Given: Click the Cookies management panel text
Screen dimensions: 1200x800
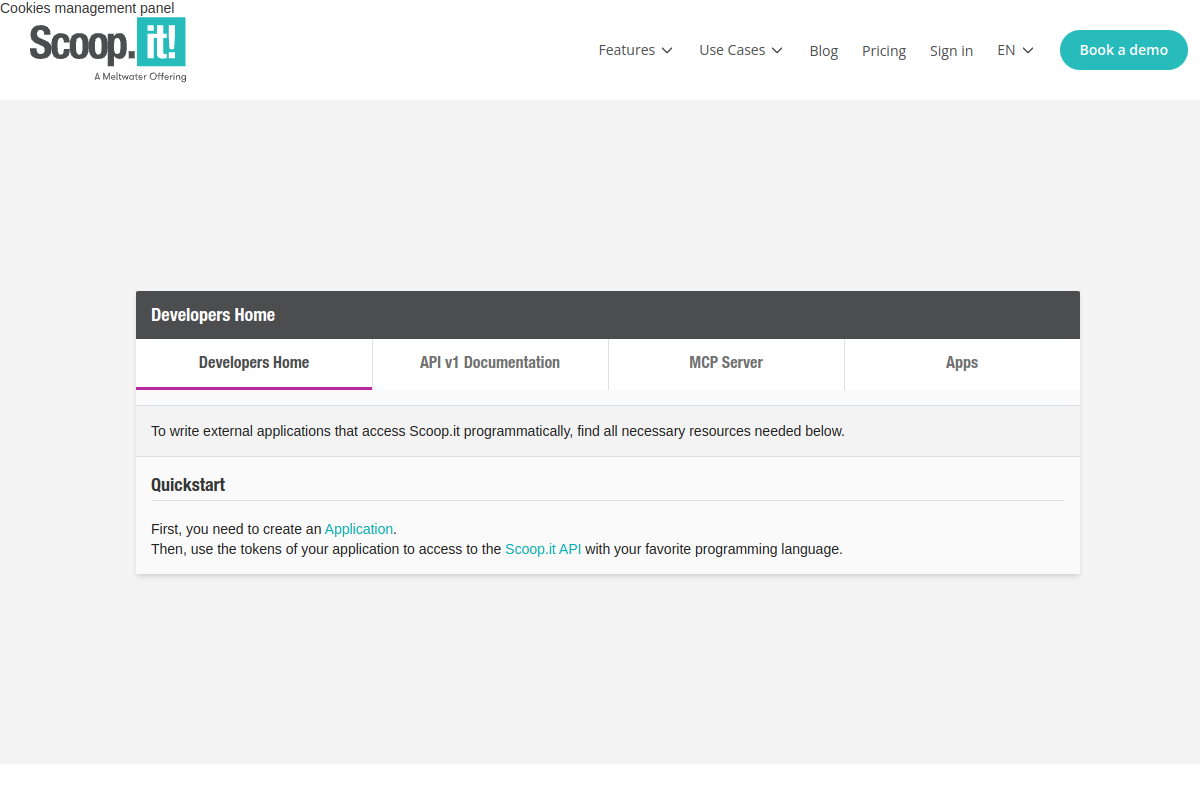Looking at the screenshot, I should (x=87, y=8).
